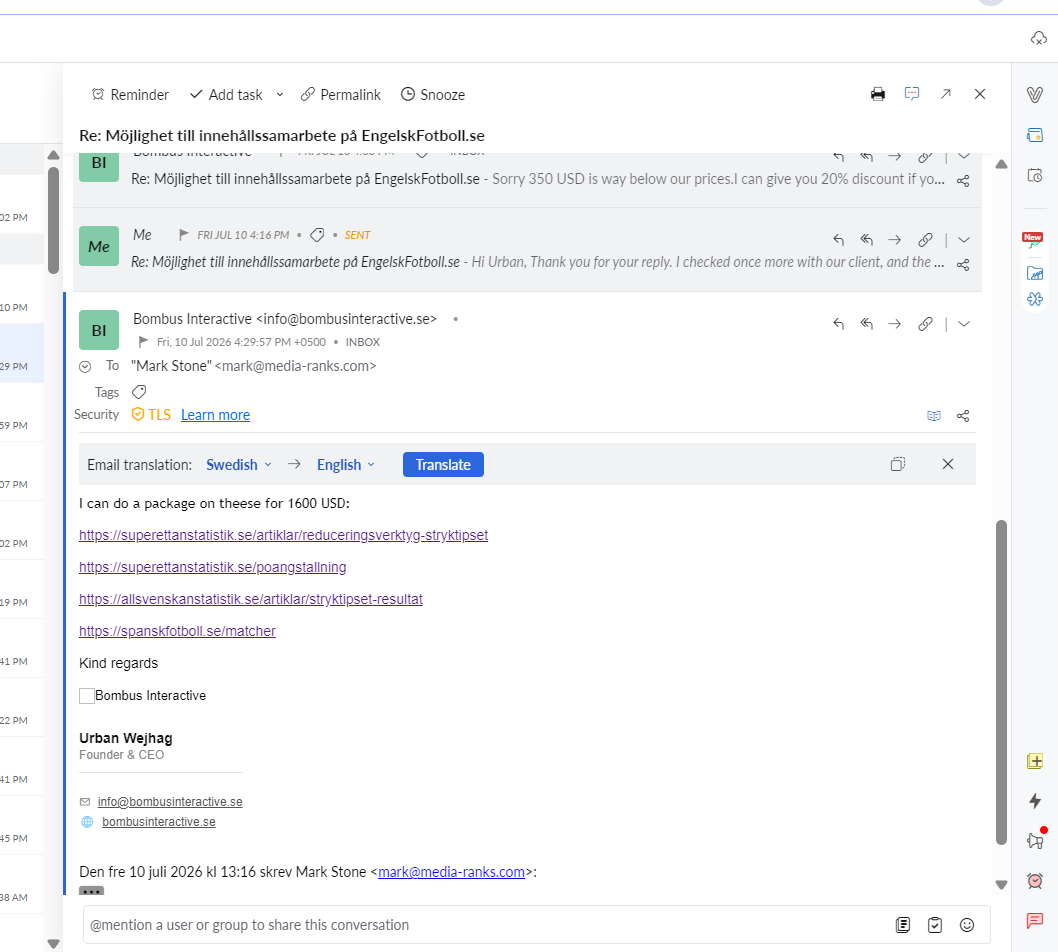Click the Learn more security link
Viewport: 1058px width, 952px height.
tap(215, 415)
